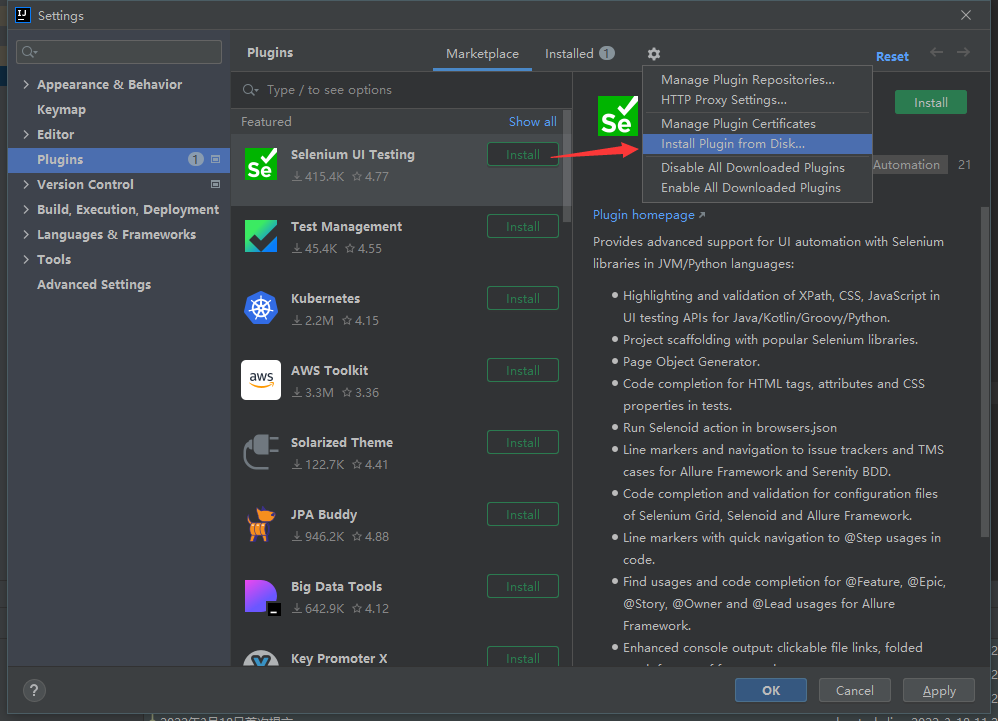
Task: Click the plugin search input field
Action: coord(401,90)
